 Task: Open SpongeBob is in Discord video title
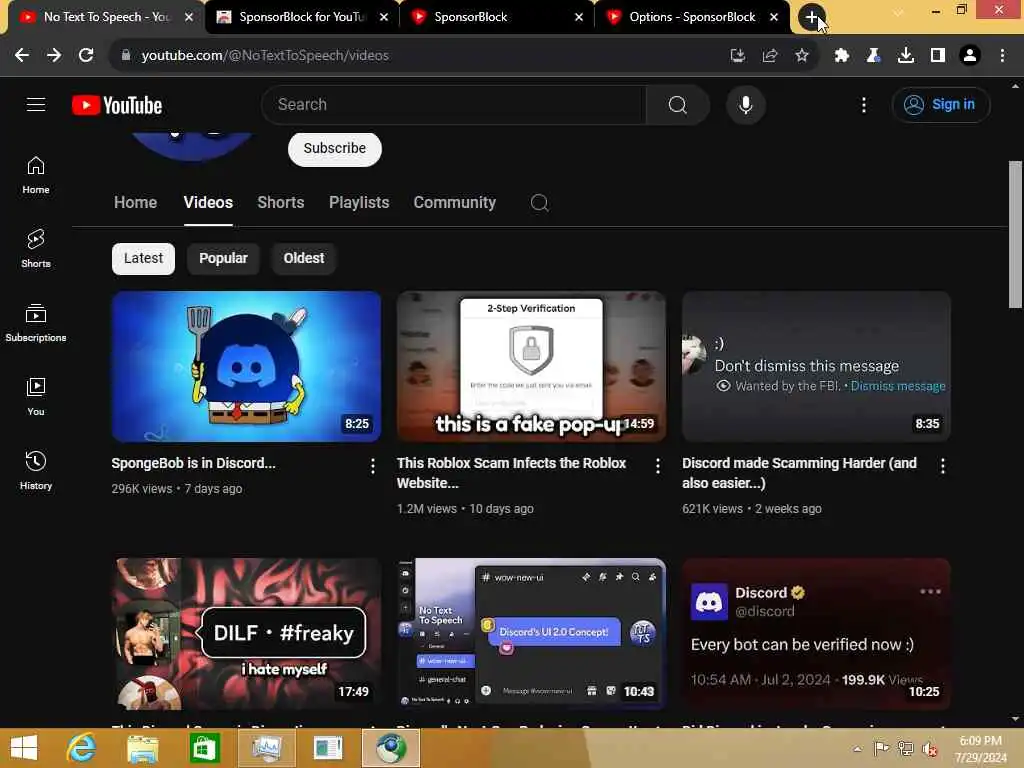[193, 463]
